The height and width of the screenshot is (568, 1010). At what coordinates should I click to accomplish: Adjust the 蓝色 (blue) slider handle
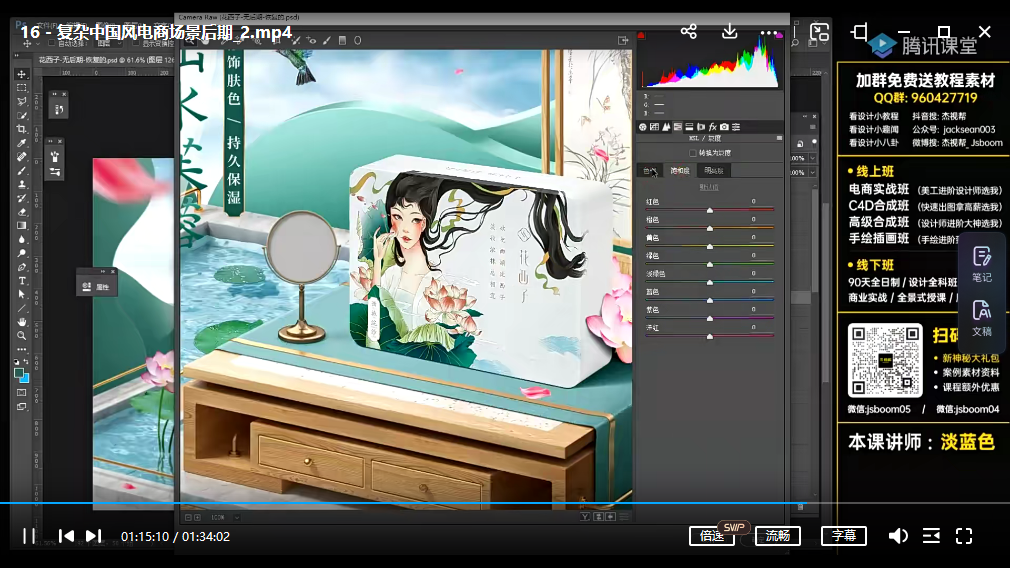coord(710,300)
